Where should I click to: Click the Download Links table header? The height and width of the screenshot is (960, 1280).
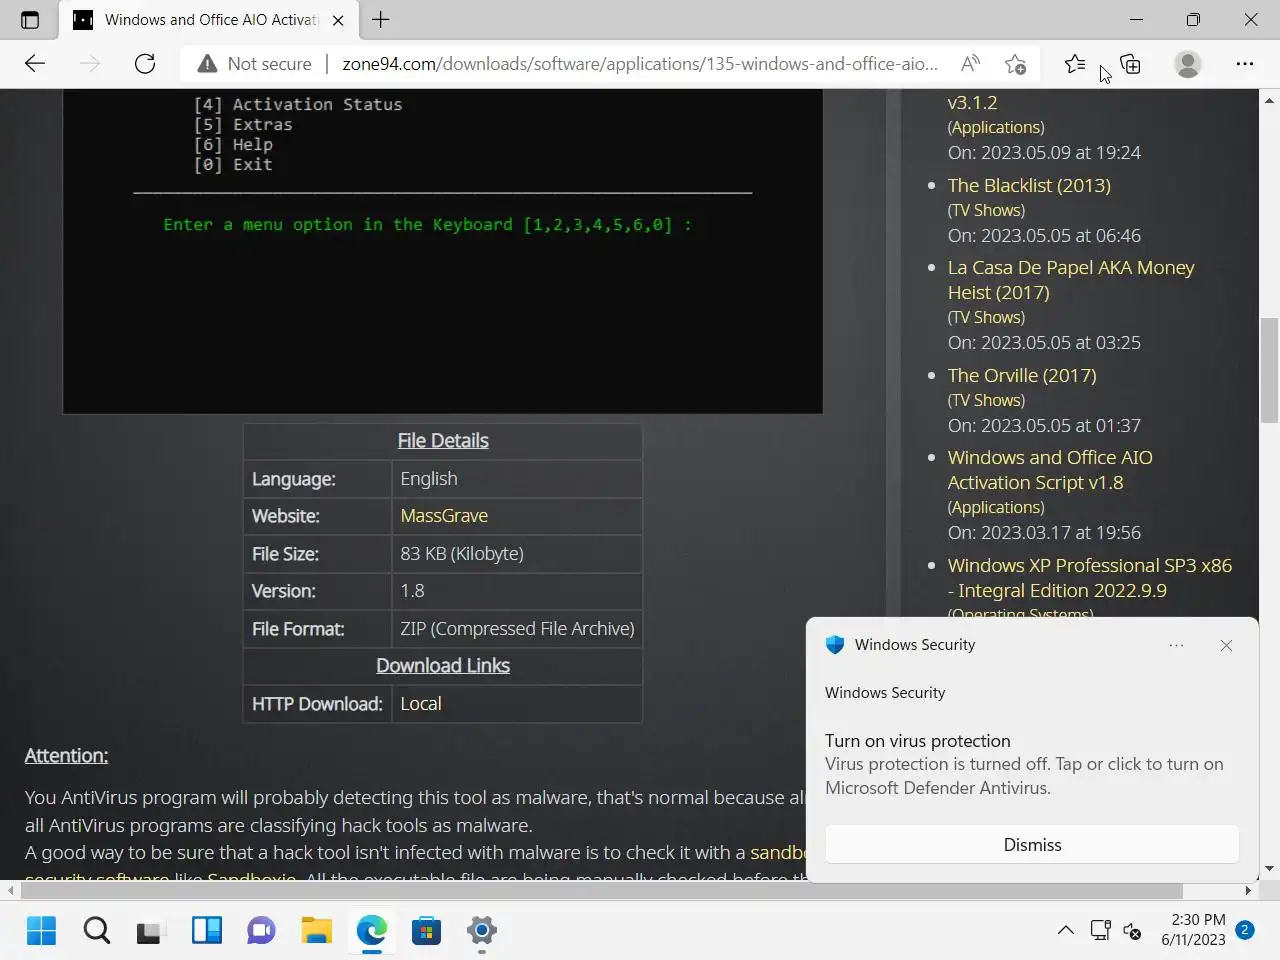(x=443, y=666)
